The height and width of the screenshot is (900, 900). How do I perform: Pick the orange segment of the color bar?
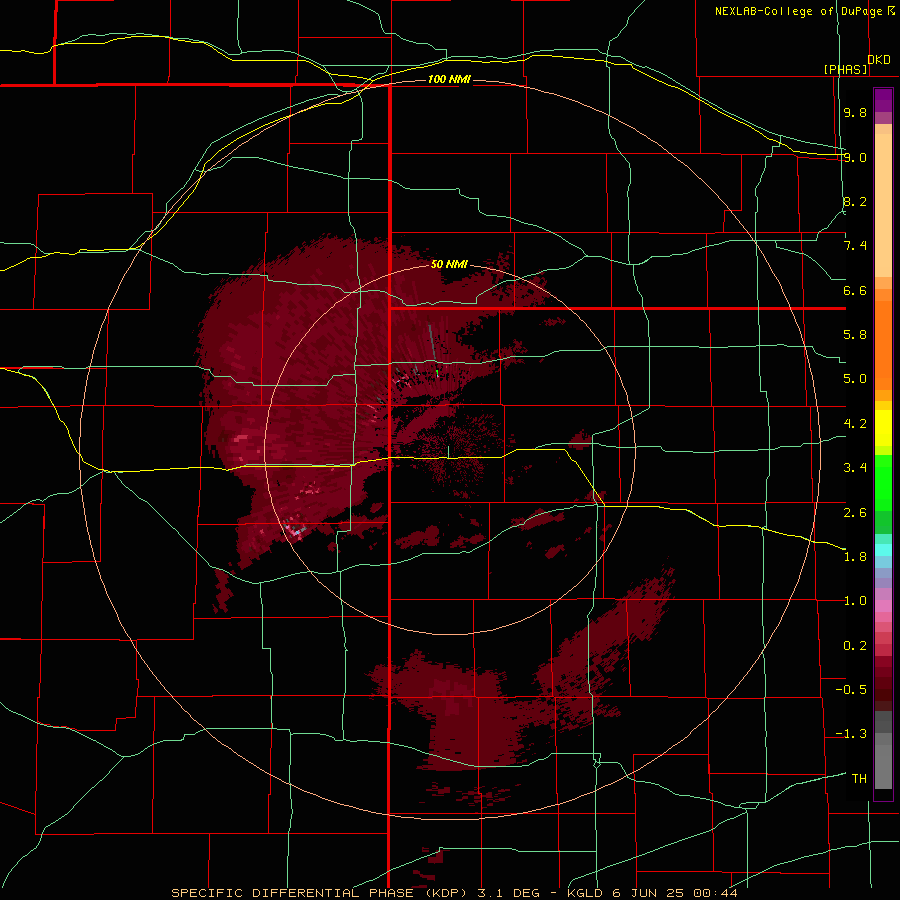pos(883,344)
